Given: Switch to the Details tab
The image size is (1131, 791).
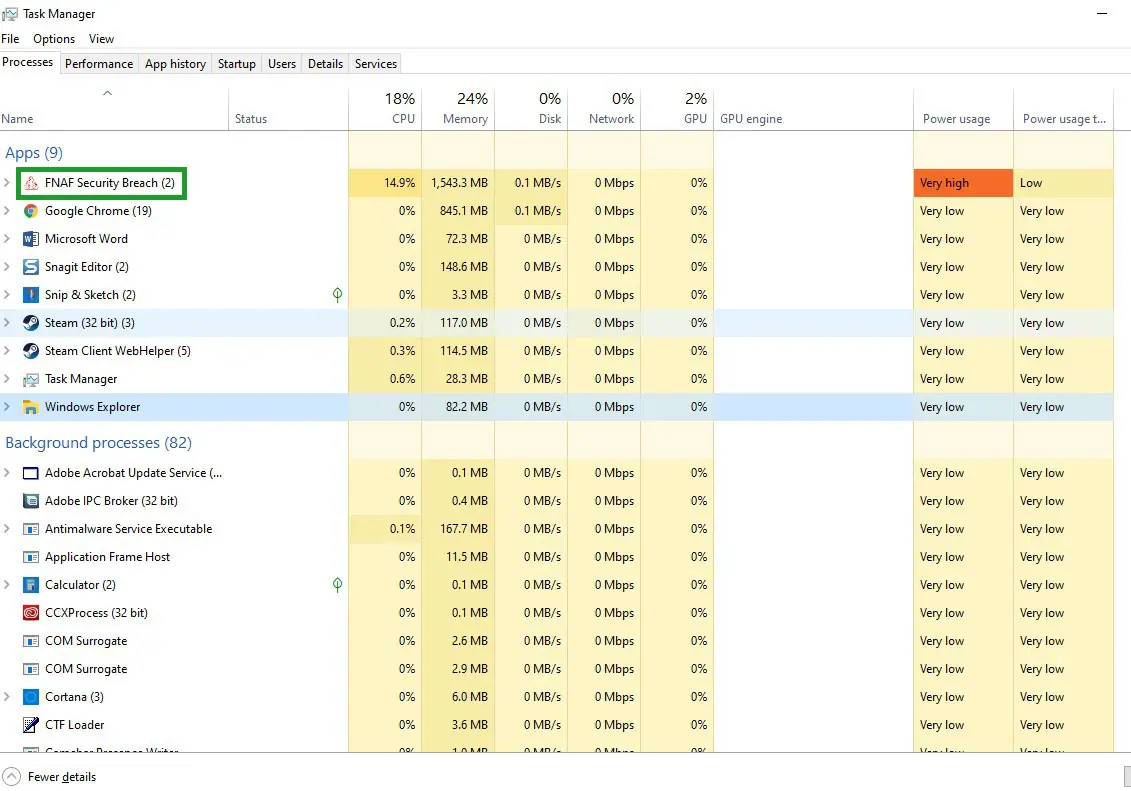Looking at the screenshot, I should 325,63.
